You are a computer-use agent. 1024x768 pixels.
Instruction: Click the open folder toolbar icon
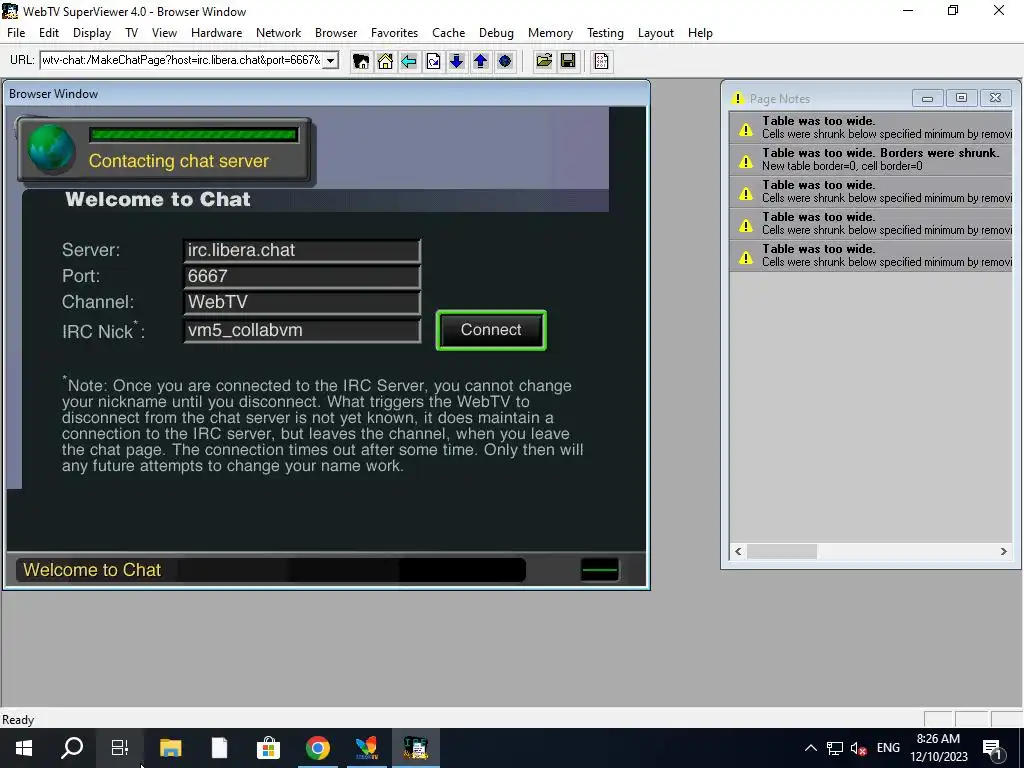pyautogui.click(x=544, y=61)
